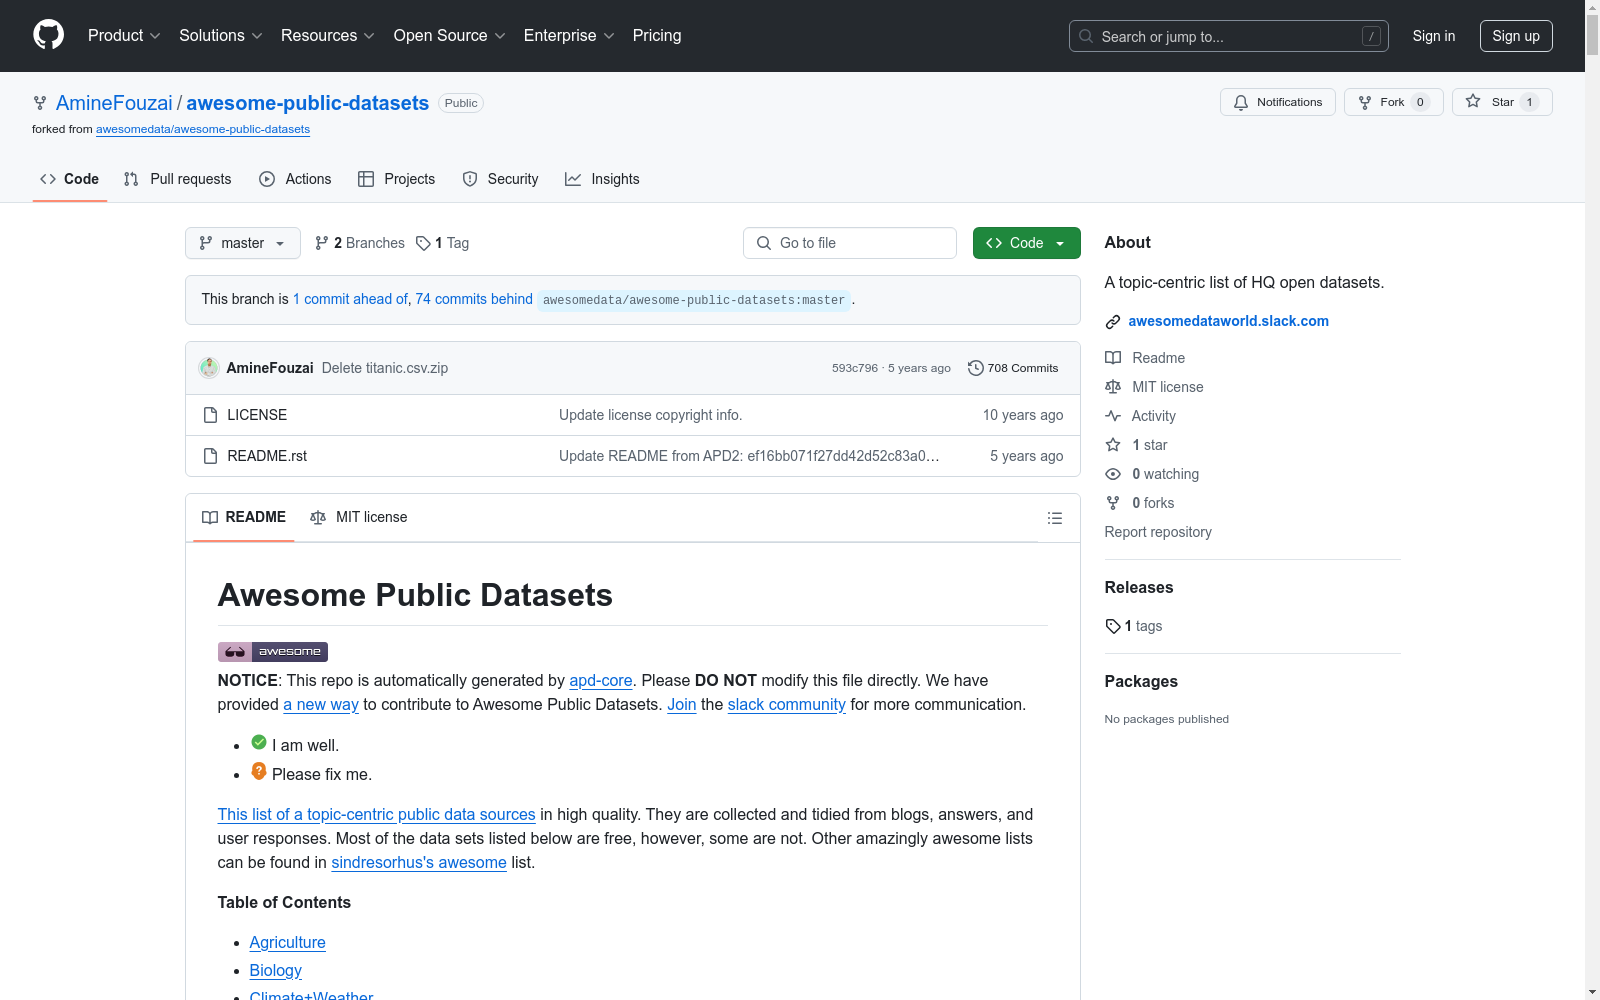The height and width of the screenshot is (1000, 1600).
Task: Click the README.rst file icon
Action: [x=210, y=456]
